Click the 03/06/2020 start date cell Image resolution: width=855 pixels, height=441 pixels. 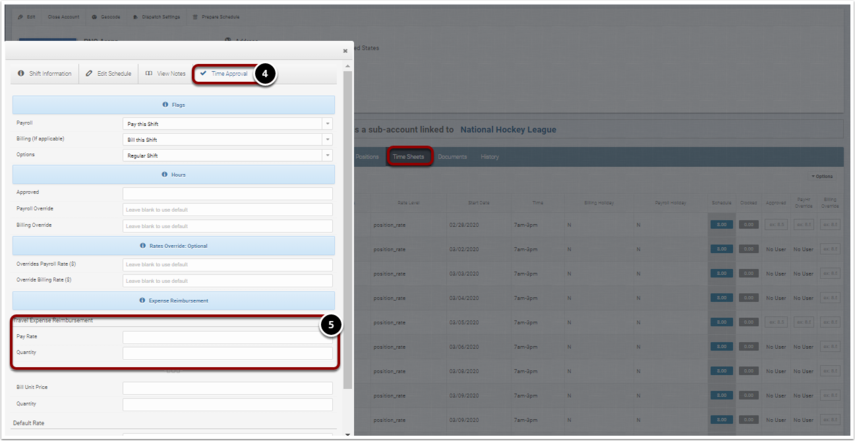463,347
